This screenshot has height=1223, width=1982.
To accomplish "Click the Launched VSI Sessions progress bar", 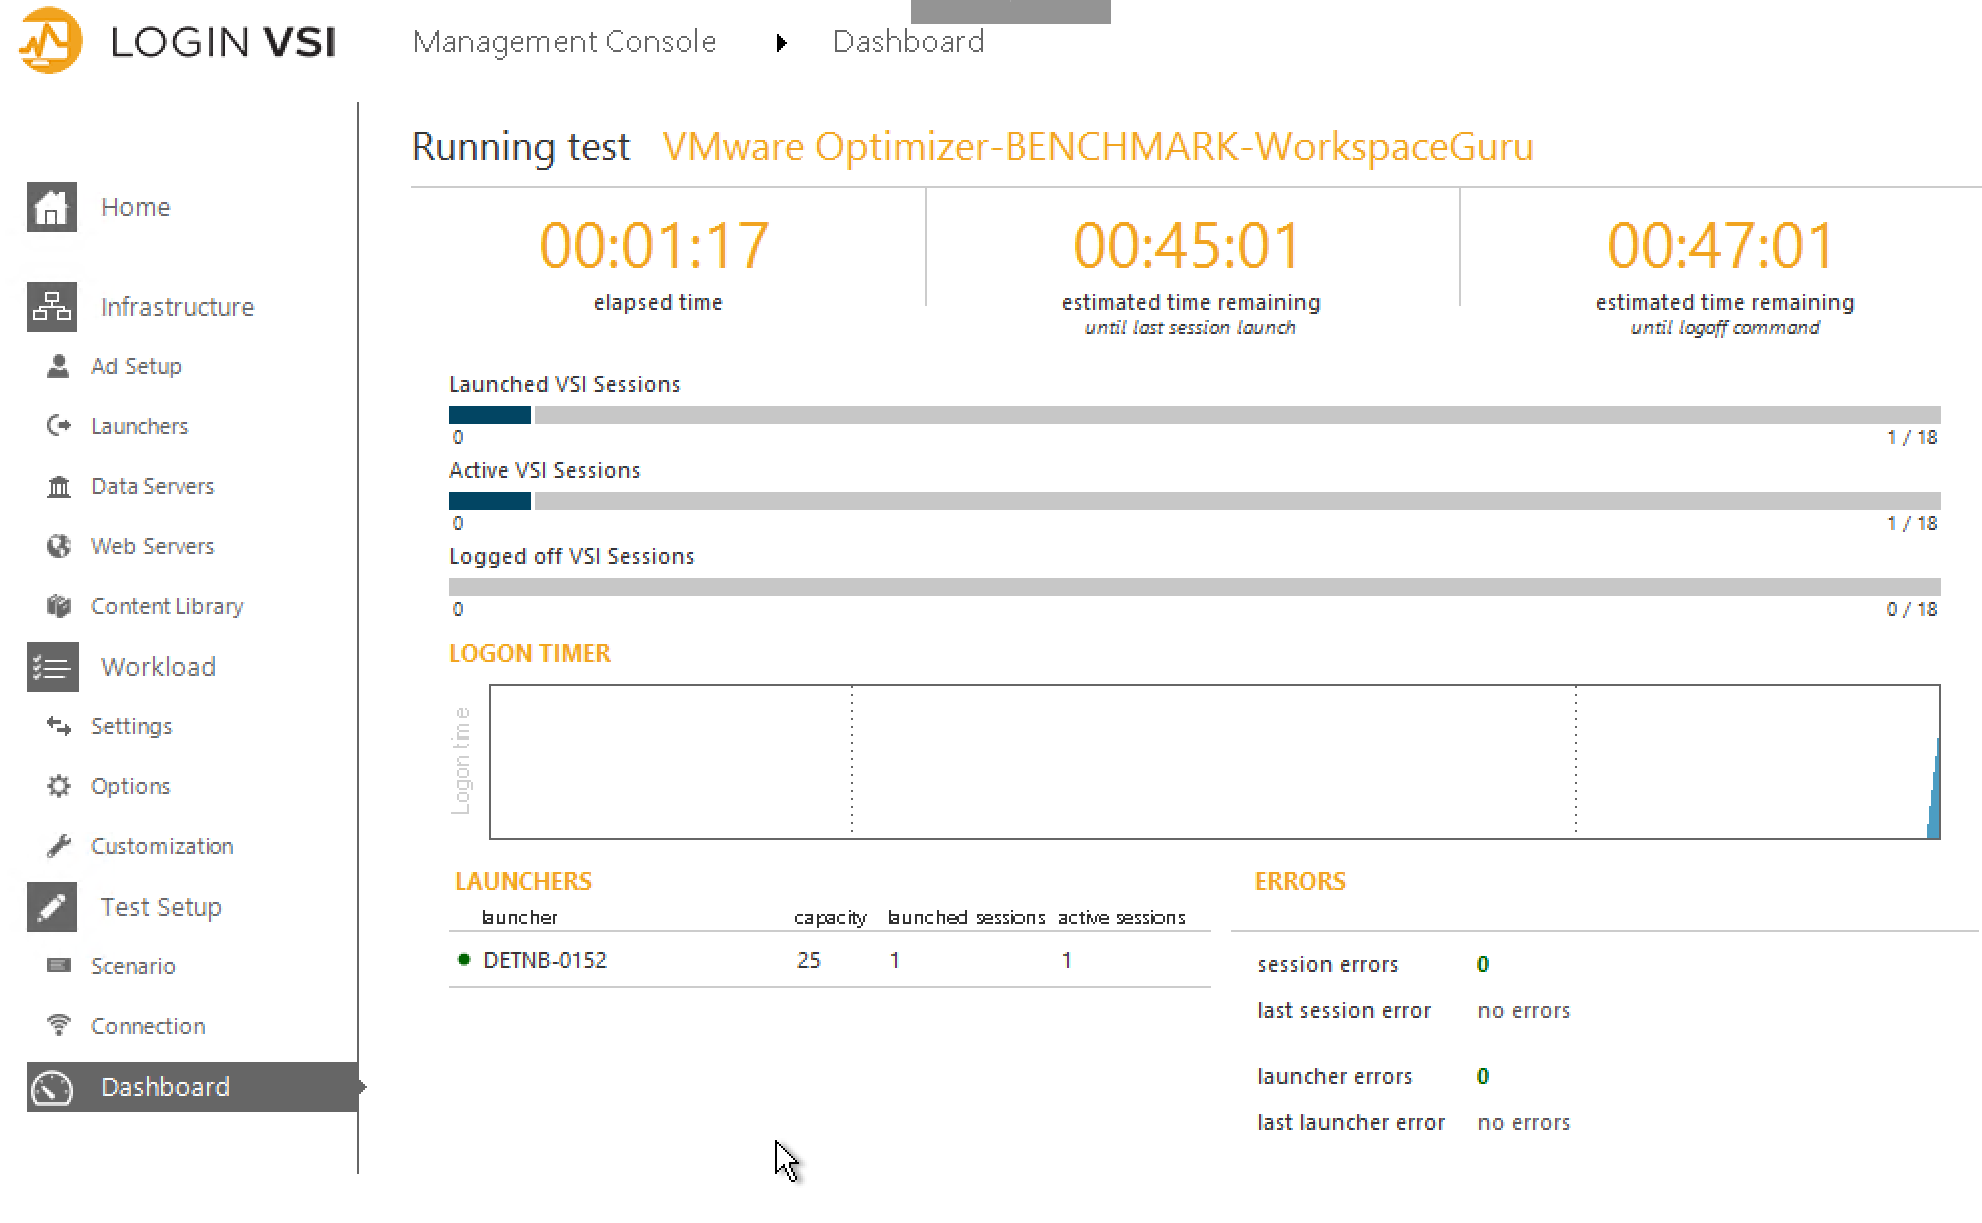I will pos(1194,415).
